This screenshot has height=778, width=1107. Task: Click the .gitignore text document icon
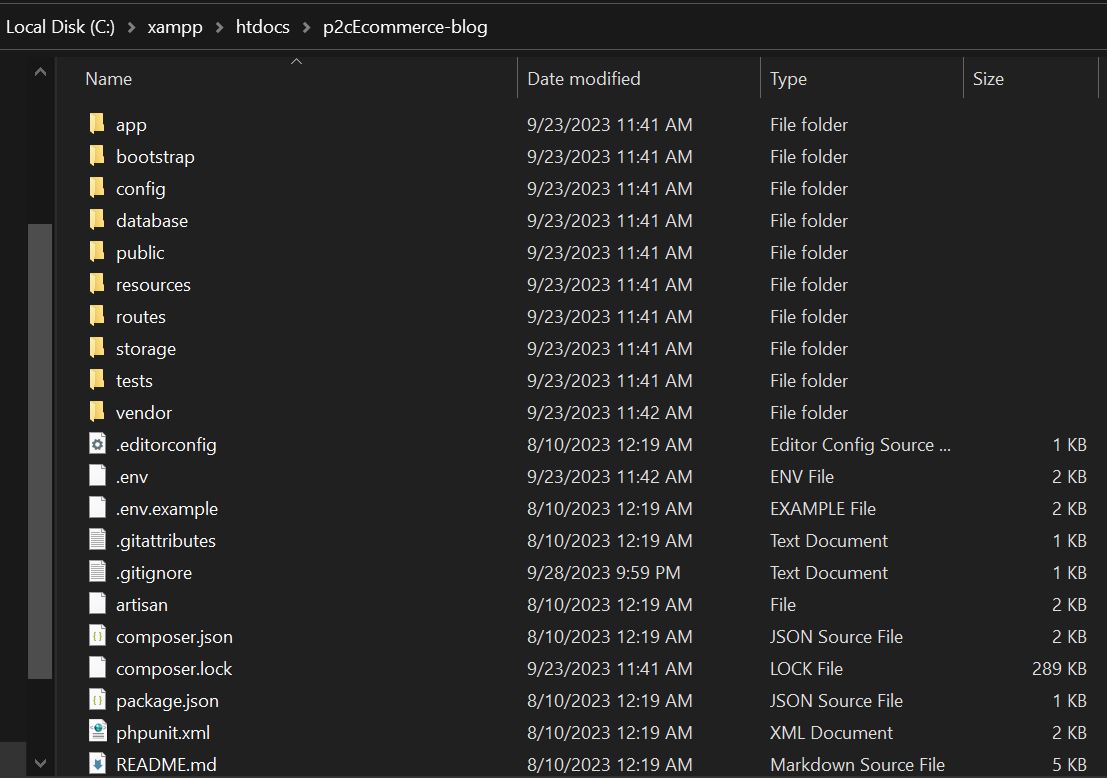pos(97,572)
